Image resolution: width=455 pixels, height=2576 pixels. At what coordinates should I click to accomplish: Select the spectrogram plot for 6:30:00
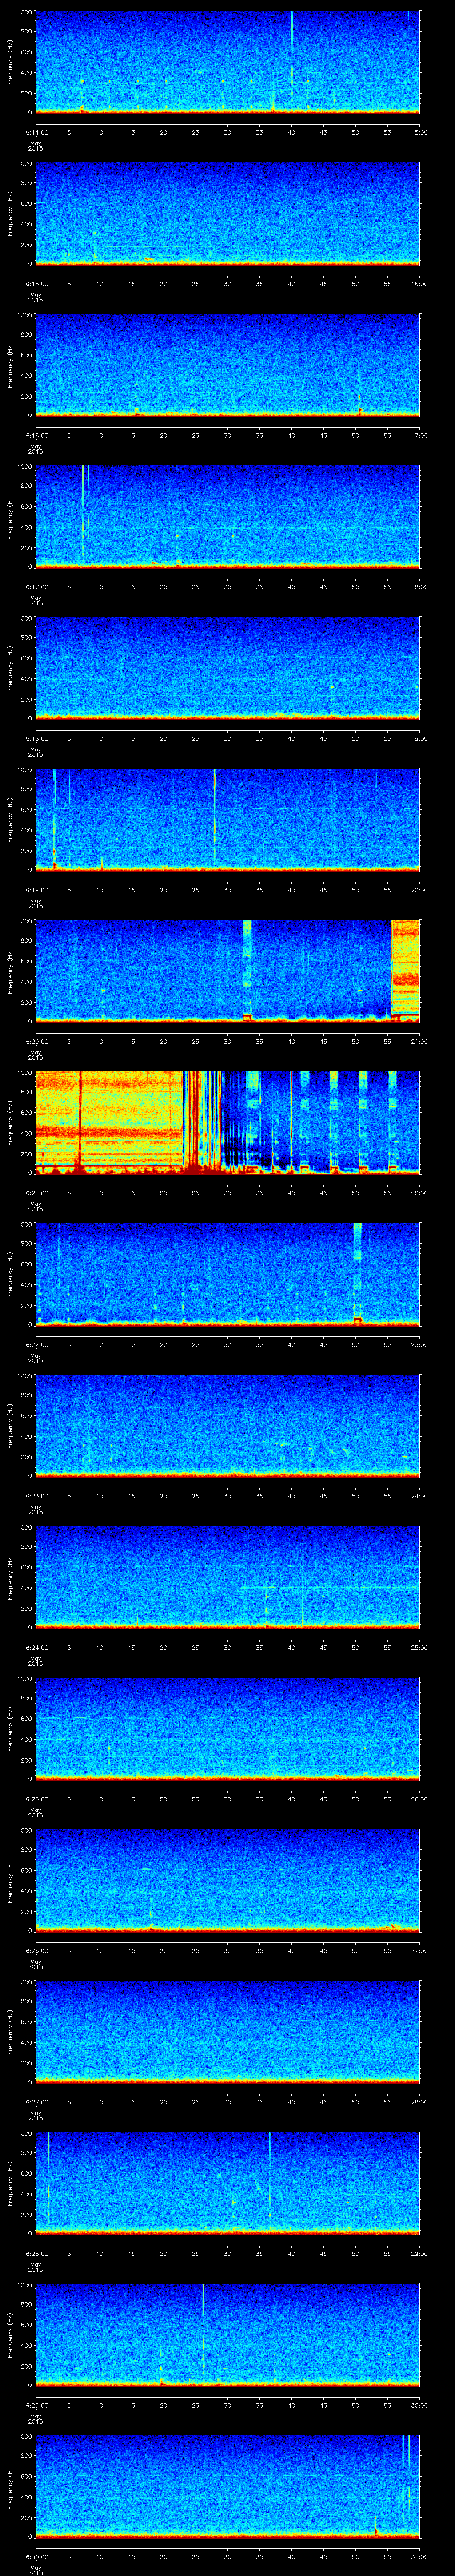pos(228,2487)
